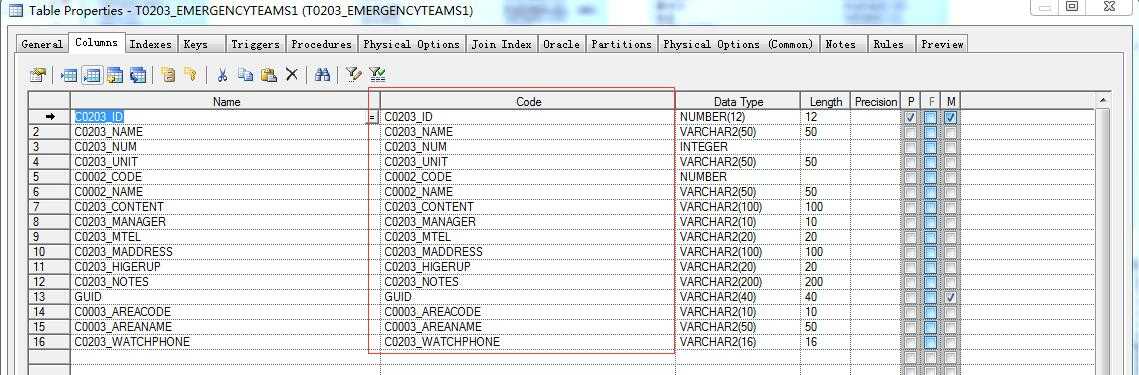
Task: Open the Oracle tab
Action: 562,44
